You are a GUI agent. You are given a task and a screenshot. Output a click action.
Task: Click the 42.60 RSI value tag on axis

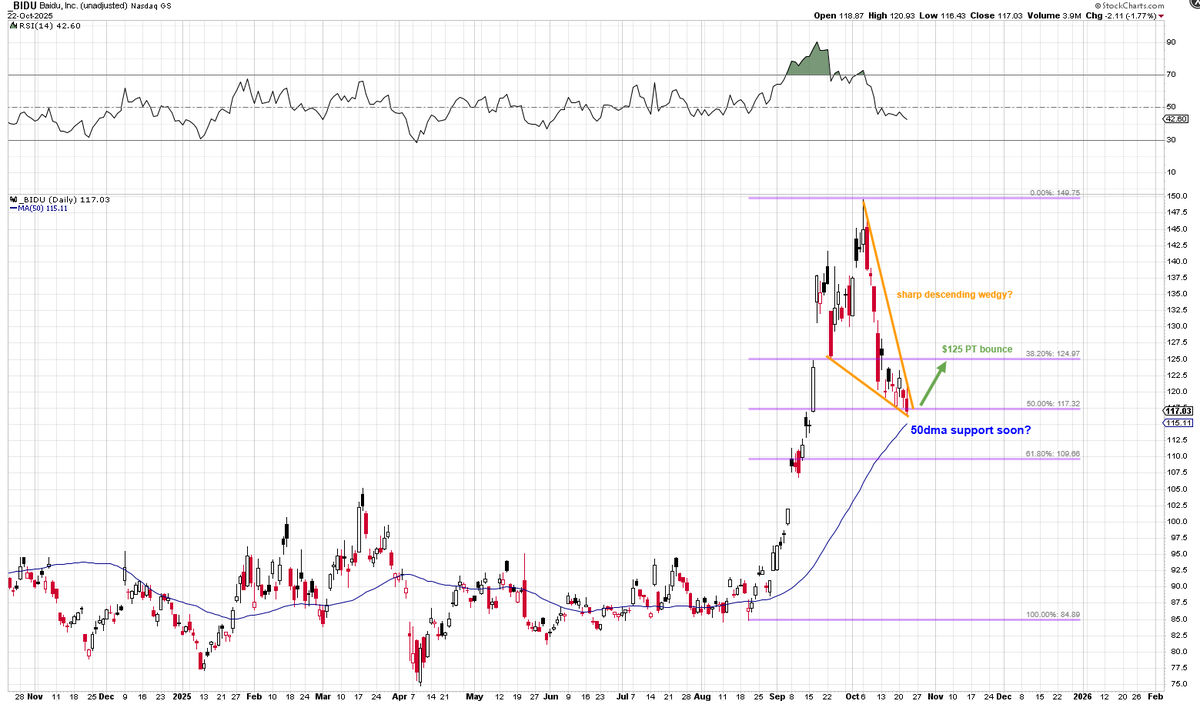1174,119
